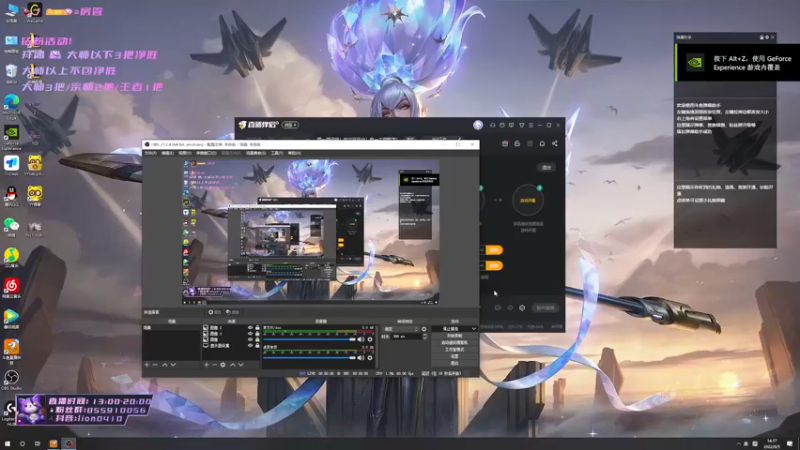Open the Windows Start button
800x450 pixels.
pos(7,443)
